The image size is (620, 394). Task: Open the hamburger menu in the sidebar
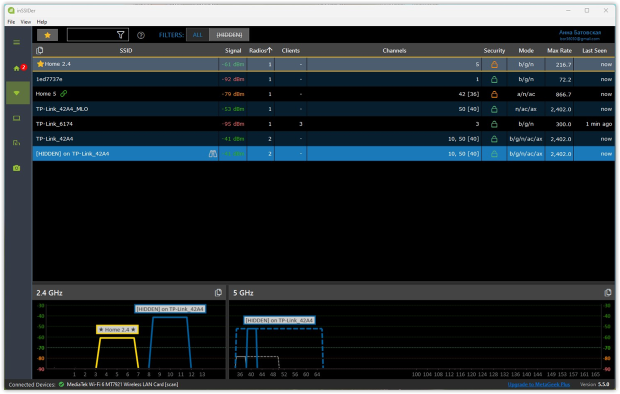[x=17, y=42]
